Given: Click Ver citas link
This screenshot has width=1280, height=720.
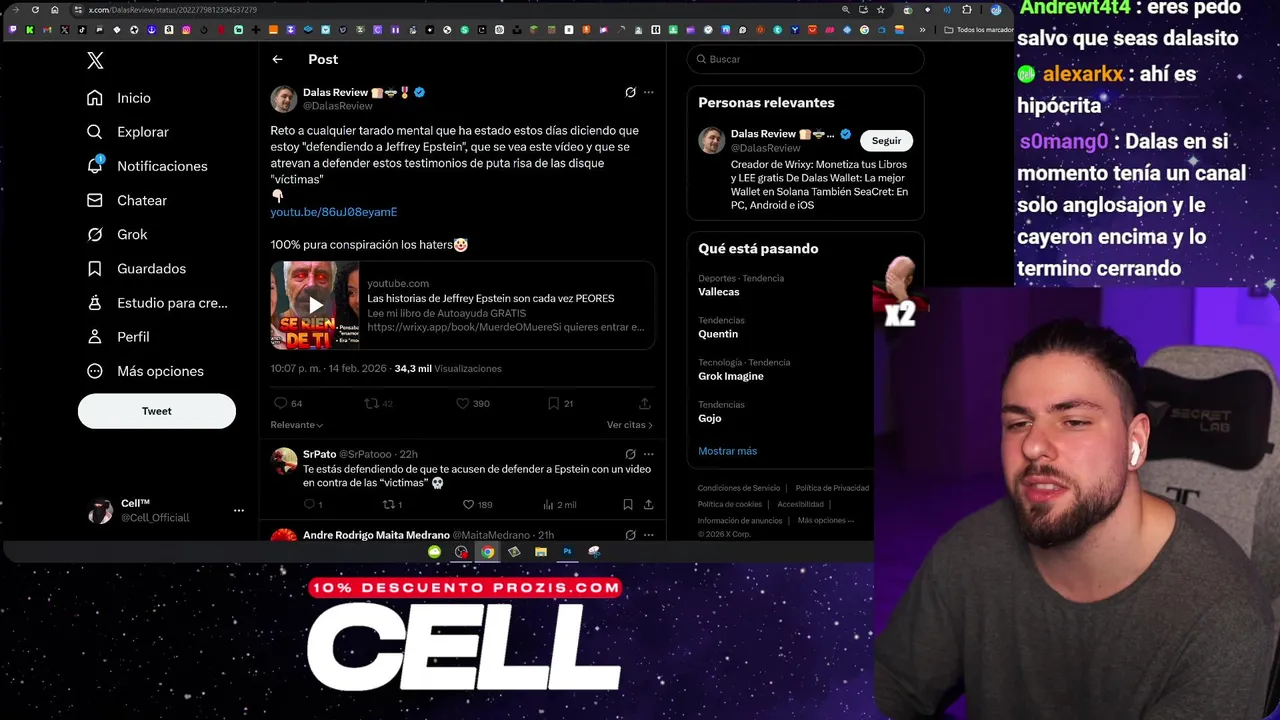Looking at the screenshot, I should tap(629, 425).
